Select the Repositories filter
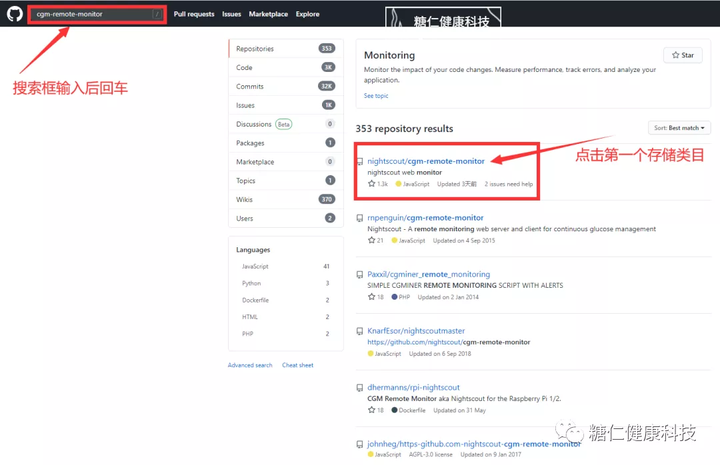This screenshot has width=720, height=465. tap(286, 49)
